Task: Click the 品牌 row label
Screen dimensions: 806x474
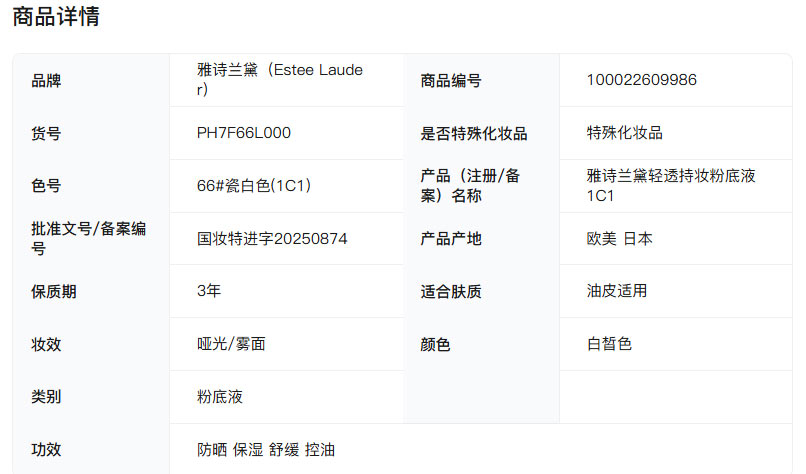Action: tap(46, 80)
